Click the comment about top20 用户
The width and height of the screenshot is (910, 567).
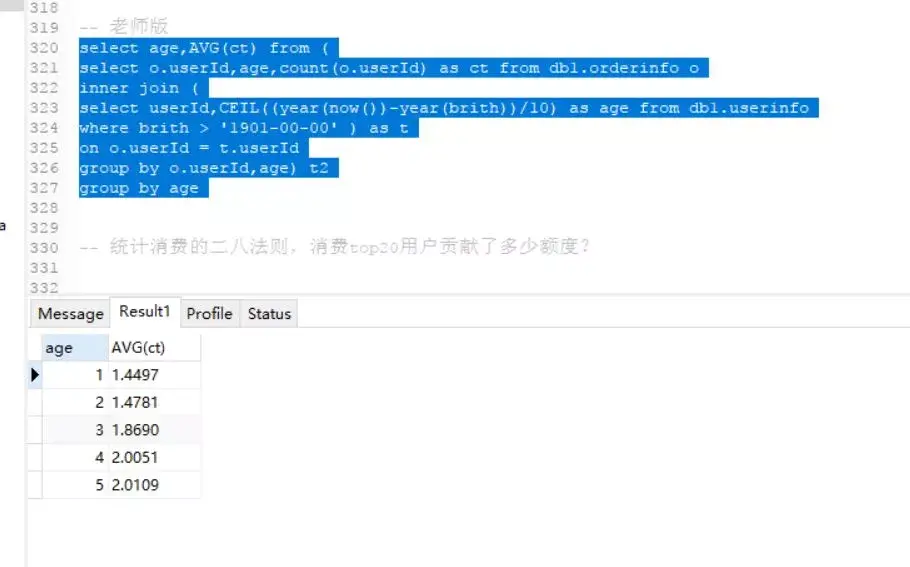334,247
